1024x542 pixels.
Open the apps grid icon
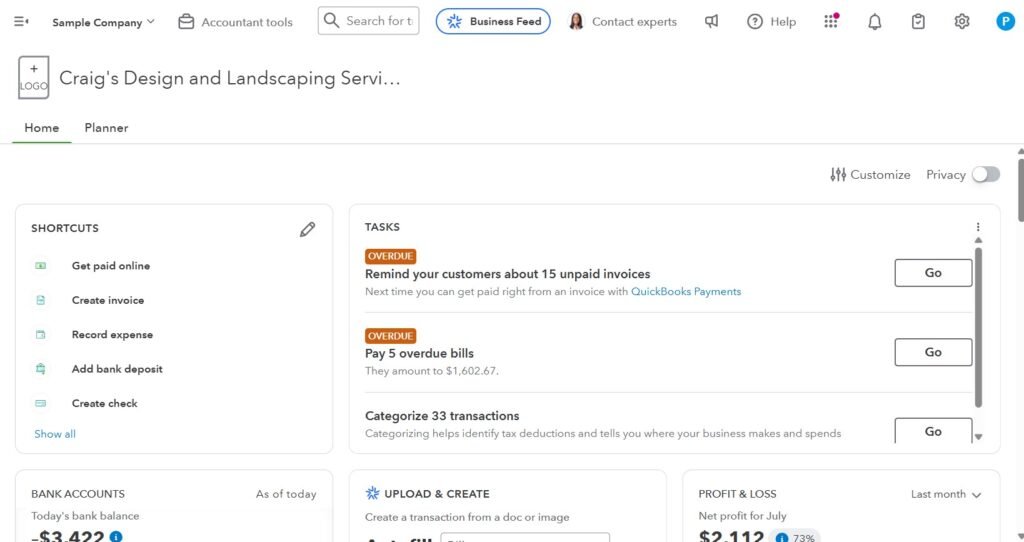(x=831, y=21)
